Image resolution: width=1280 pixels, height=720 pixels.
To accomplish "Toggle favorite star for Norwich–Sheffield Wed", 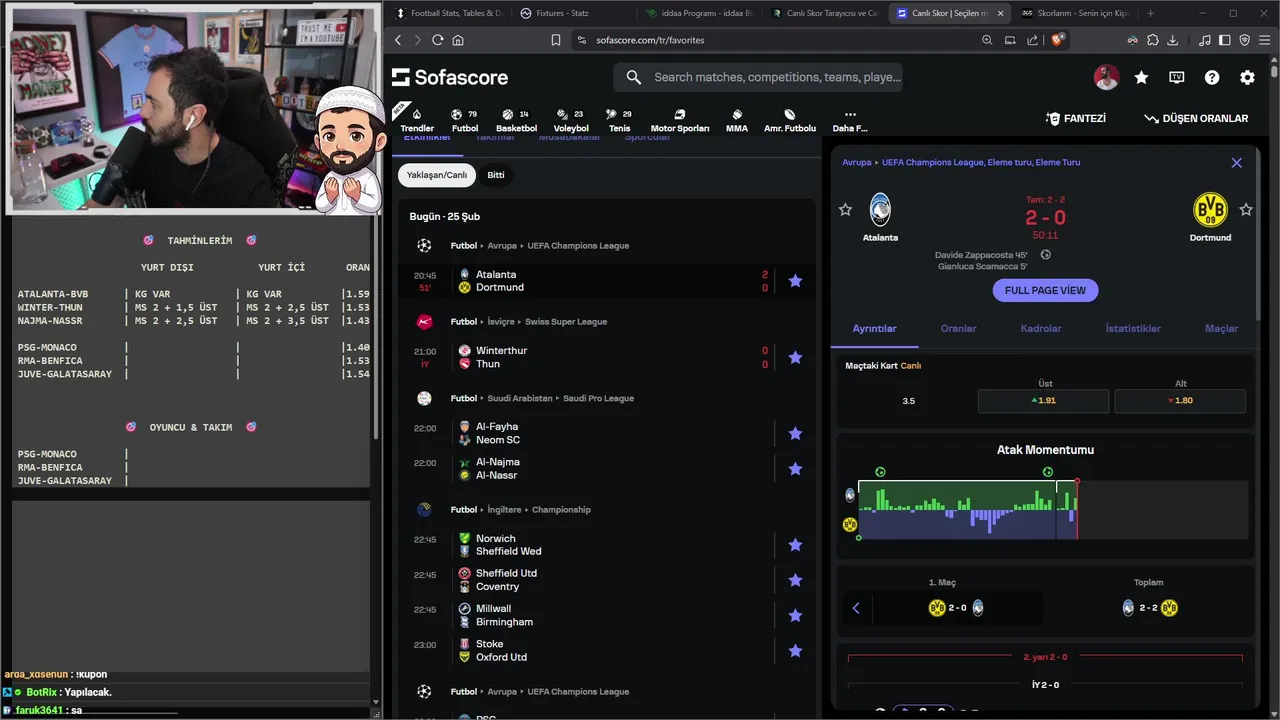I will [795, 545].
